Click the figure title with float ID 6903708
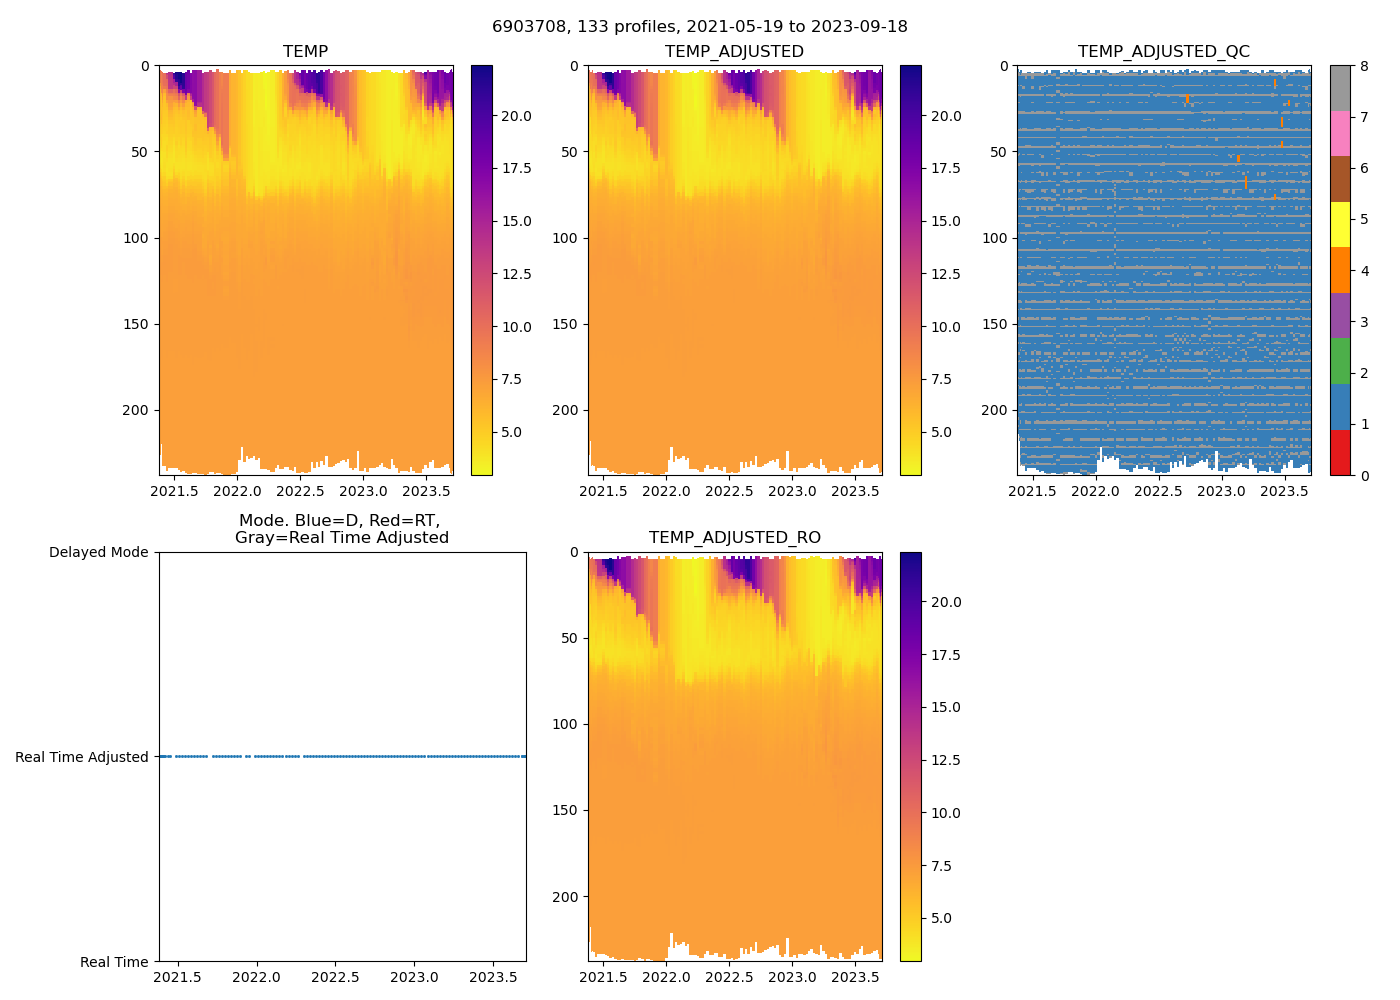The image size is (1400, 1000). click(x=700, y=27)
